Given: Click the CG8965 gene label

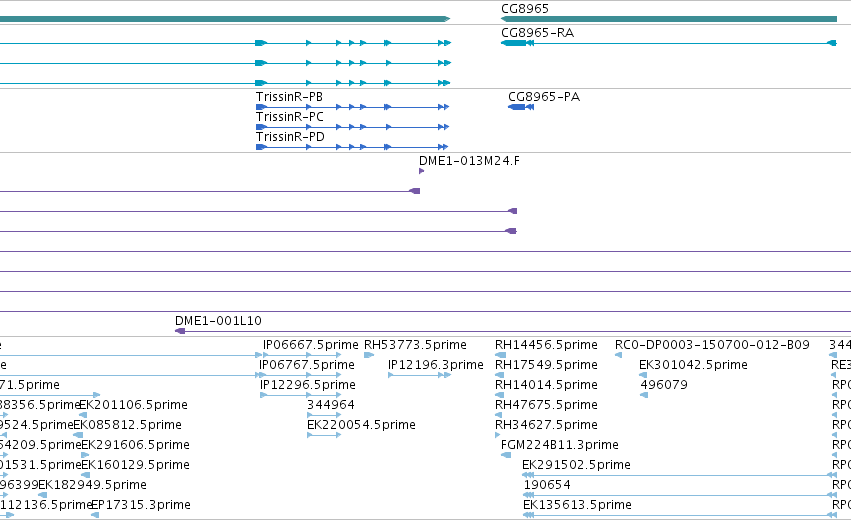Looking at the screenshot, I should (525, 9).
